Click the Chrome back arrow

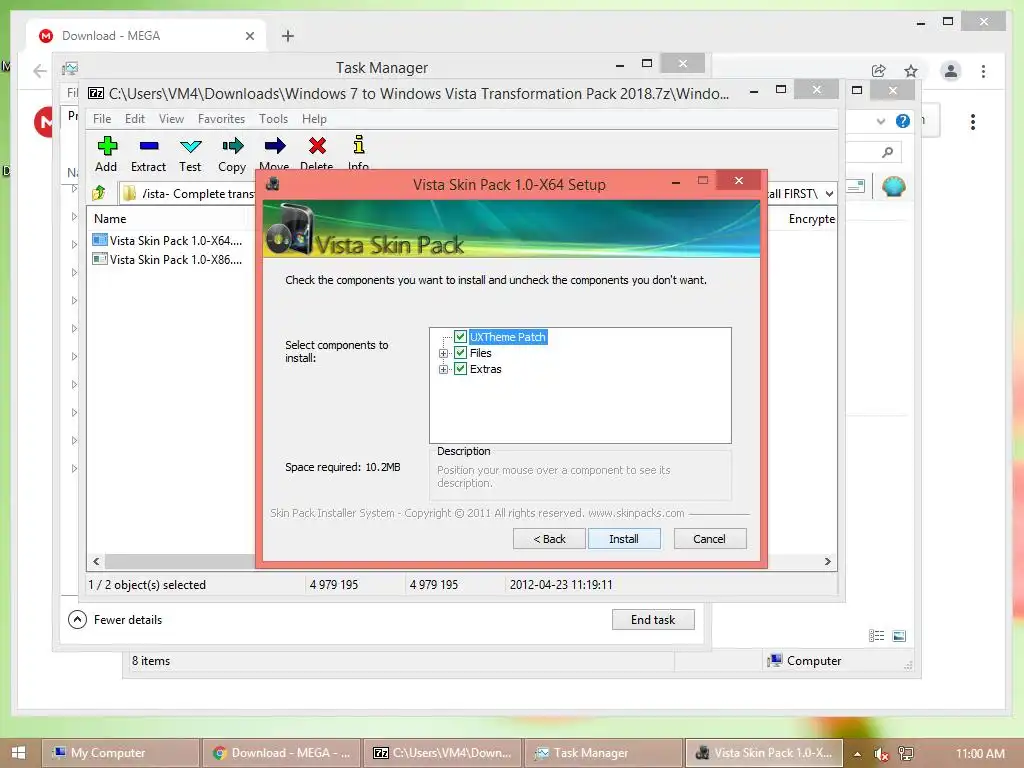coord(40,71)
